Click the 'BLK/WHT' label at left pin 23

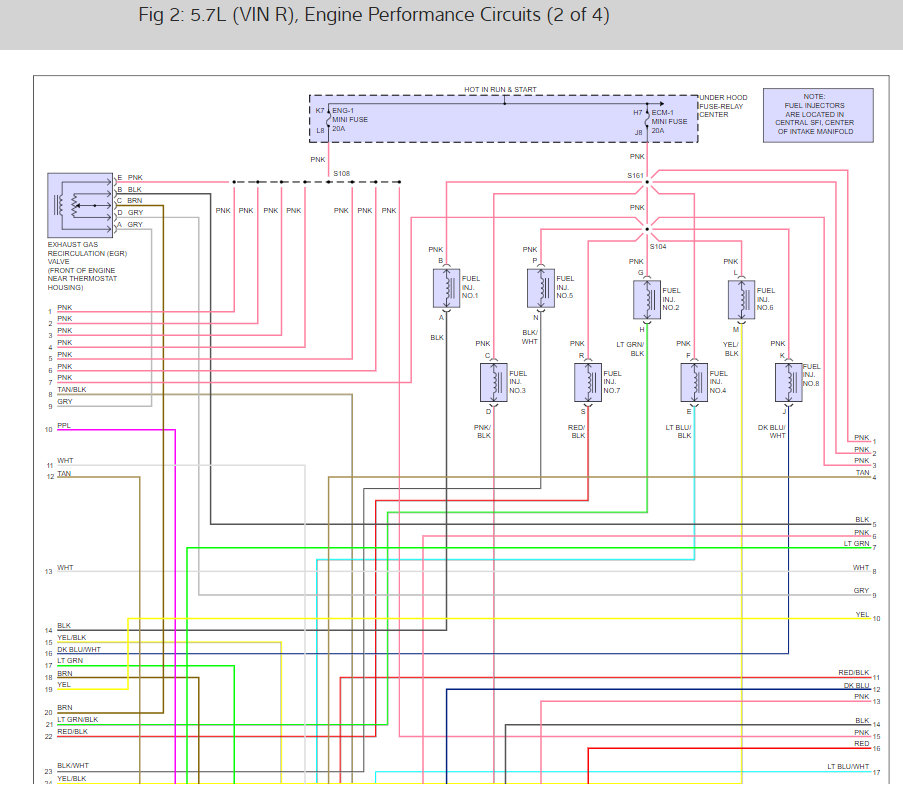point(73,765)
